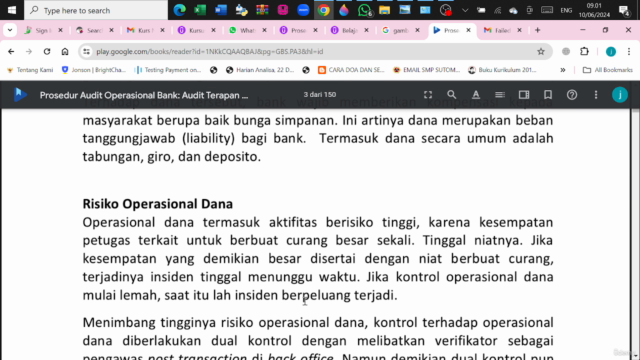The image size is (640, 360).
Task: Open Chrome profile avatar
Action: [611, 51]
